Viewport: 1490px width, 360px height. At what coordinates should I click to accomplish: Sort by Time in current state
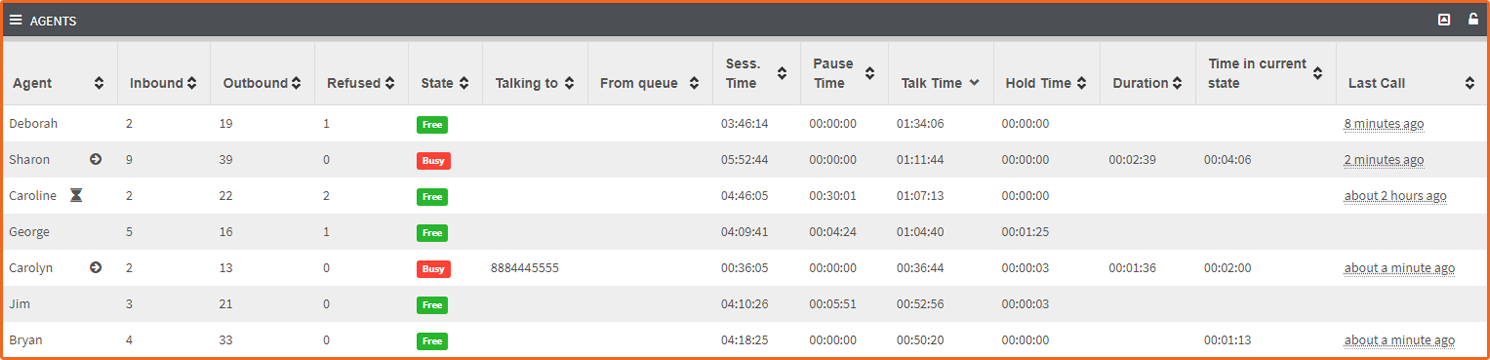pos(1318,74)
